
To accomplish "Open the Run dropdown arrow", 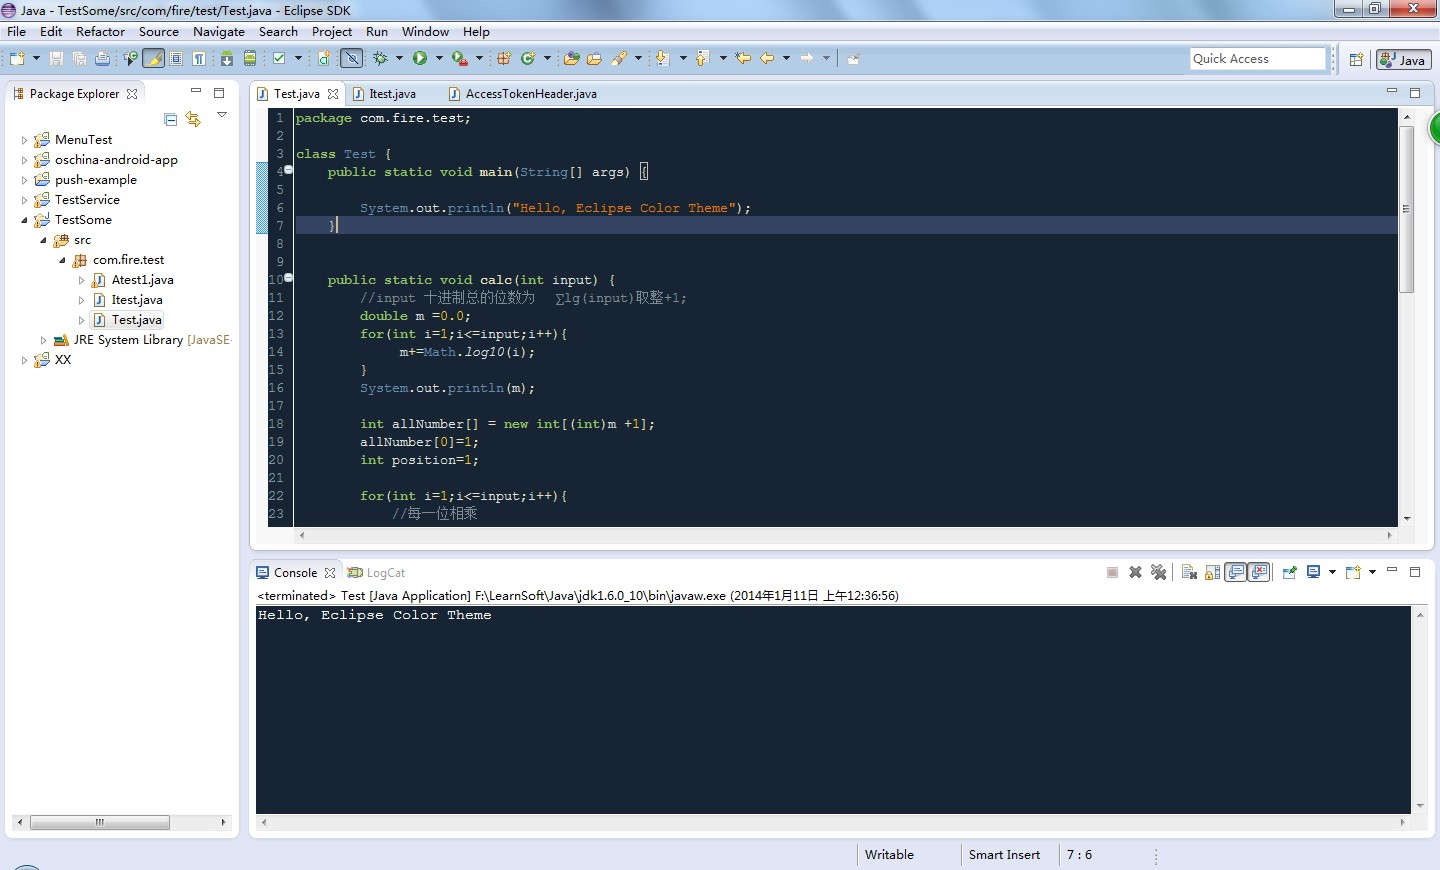I will coord(439,58).
